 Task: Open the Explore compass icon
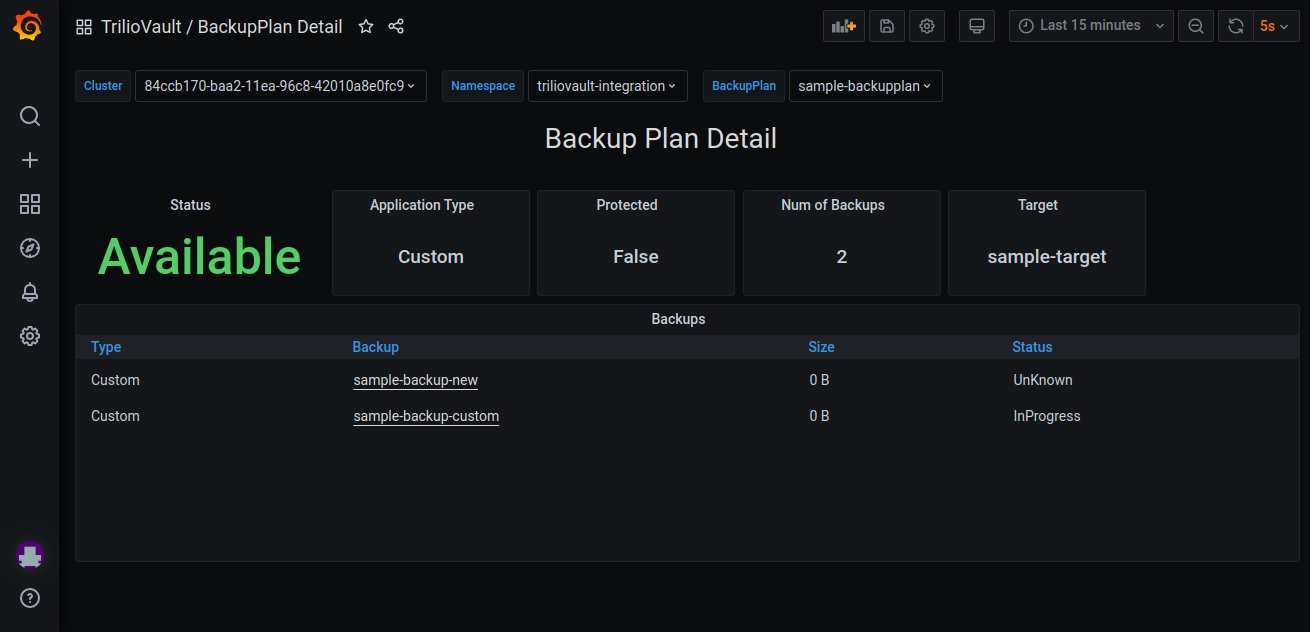click(x=30, y=248)
